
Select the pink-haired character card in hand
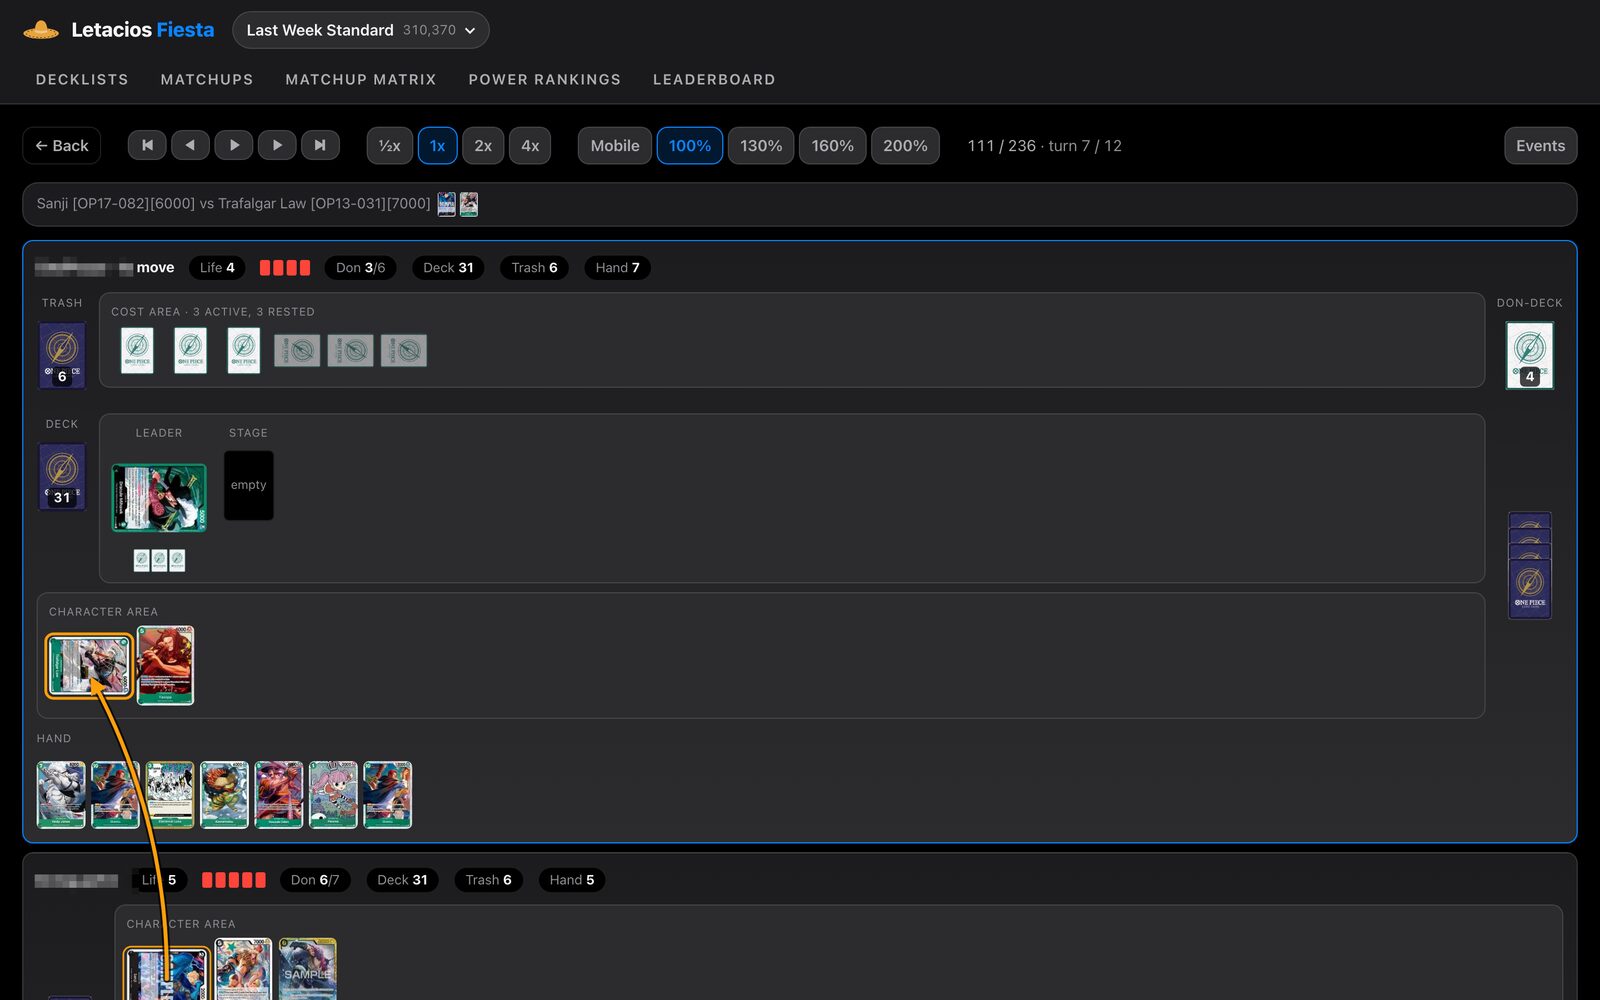click(333, 795)
